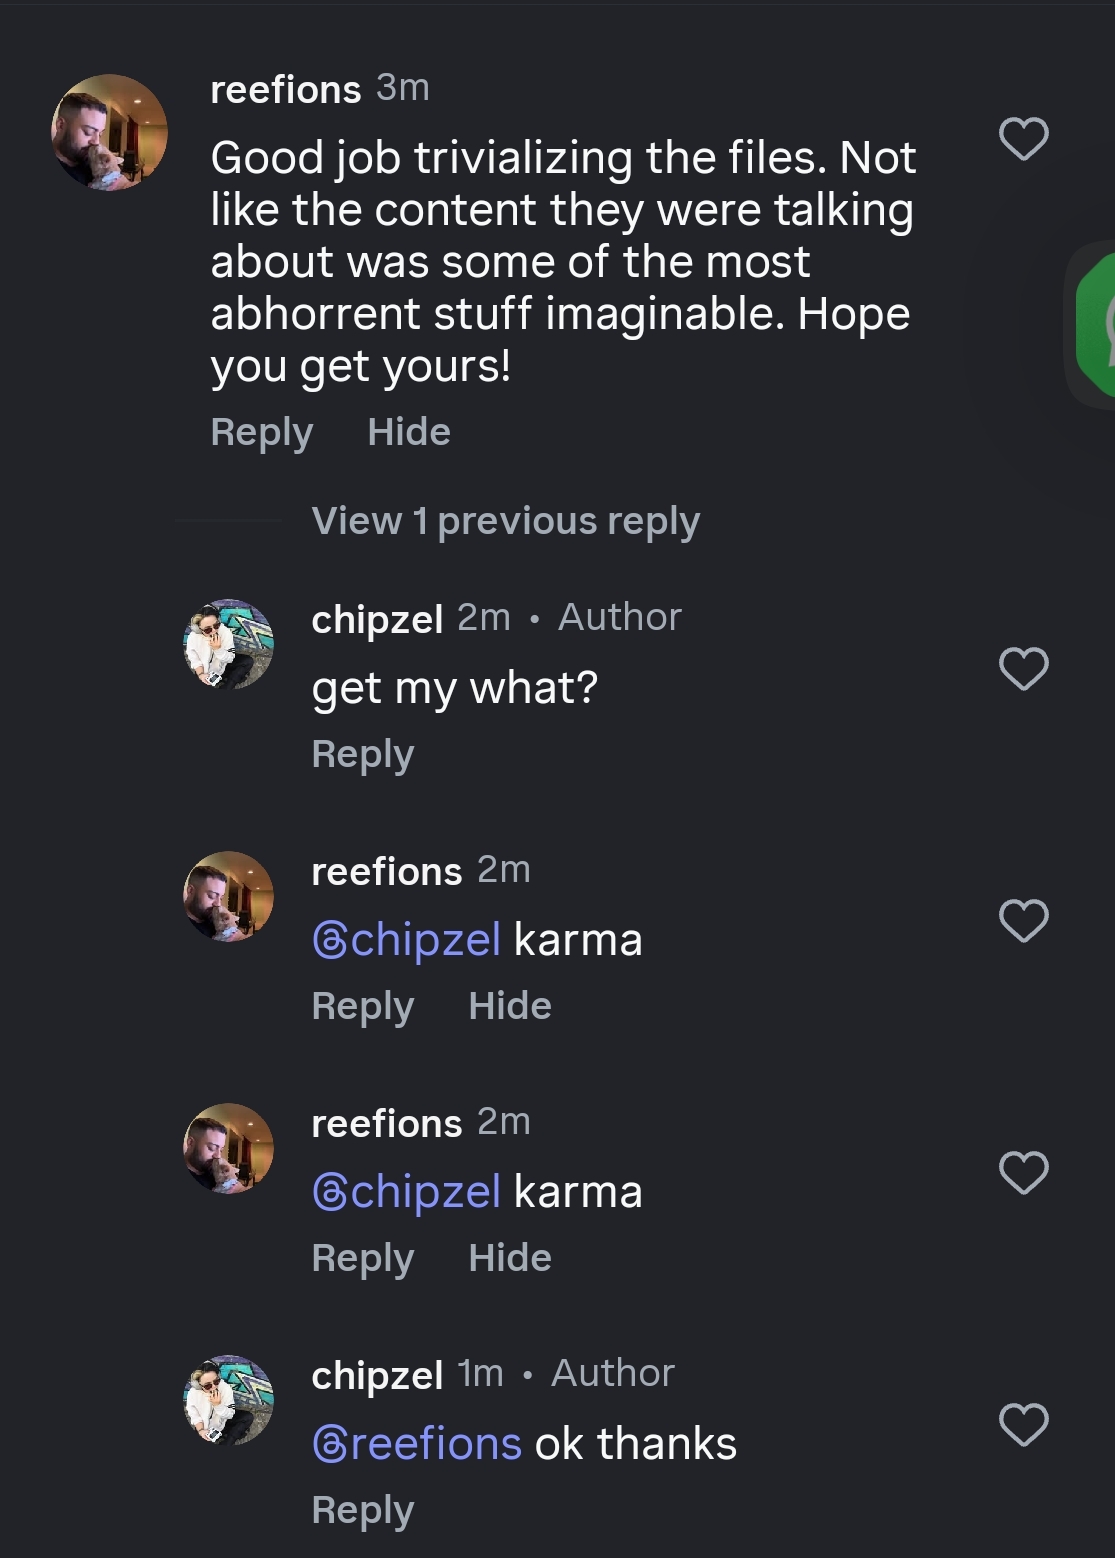Viewport: 1115px width, 1558px height.
Task: Open reefions username on the top comment
Action: click(x=285, y=90)
